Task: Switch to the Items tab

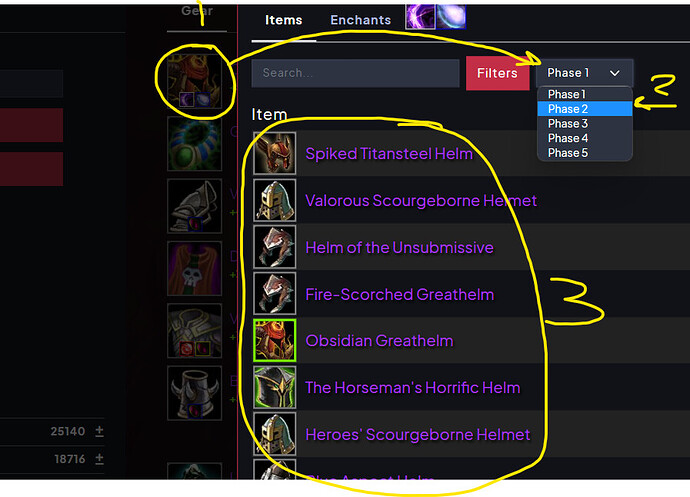Action: click(283, 20)
